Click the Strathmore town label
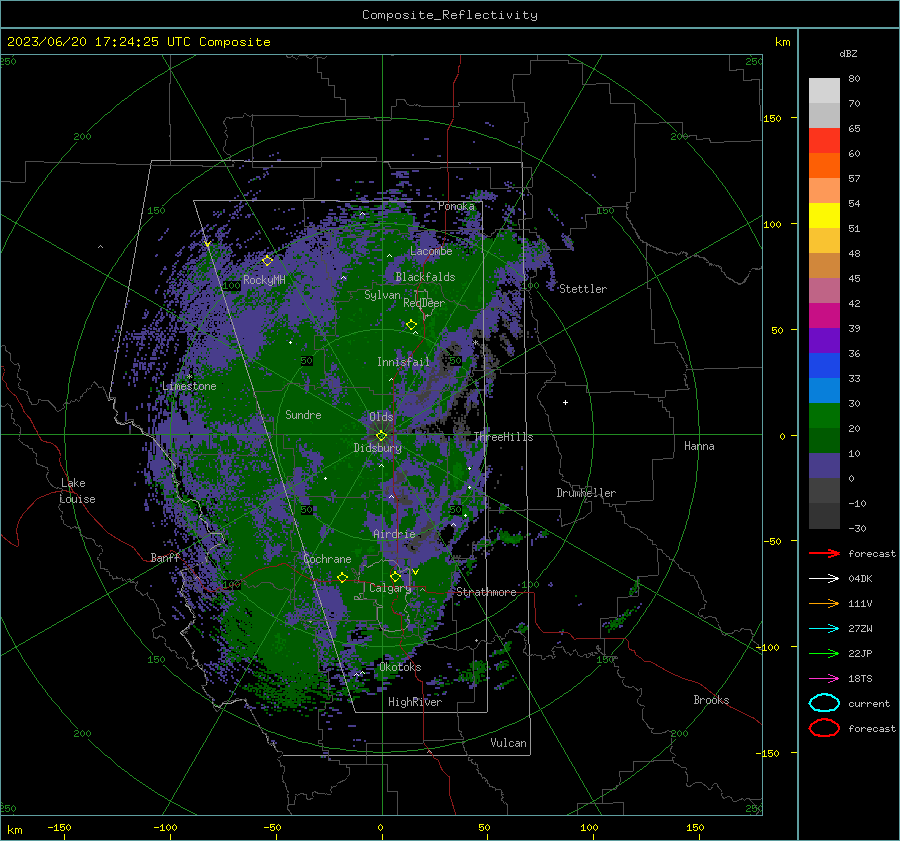The height and width of the screenshot is (841, 900). pos(486,592)
